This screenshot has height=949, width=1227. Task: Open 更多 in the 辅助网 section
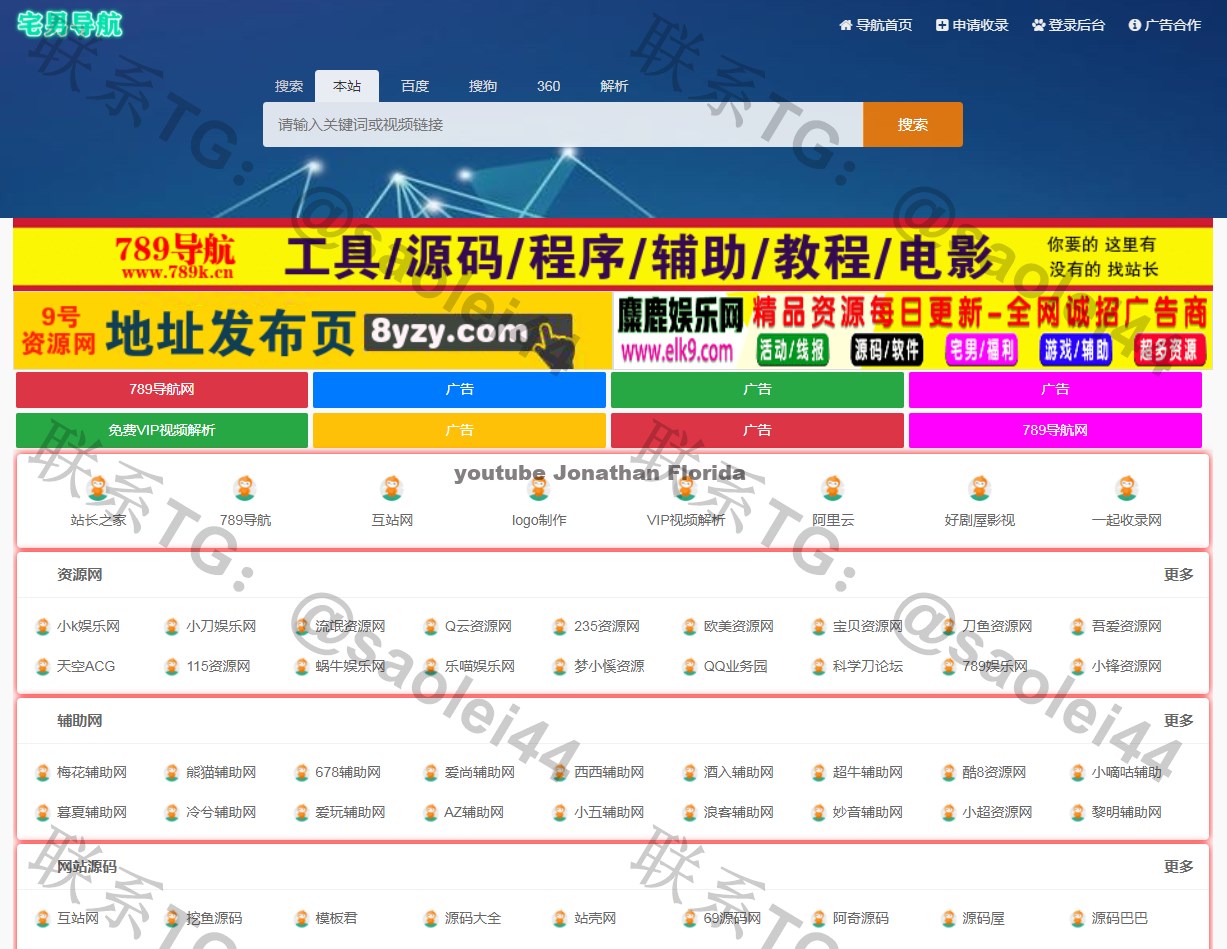[x=1179, y=721]
